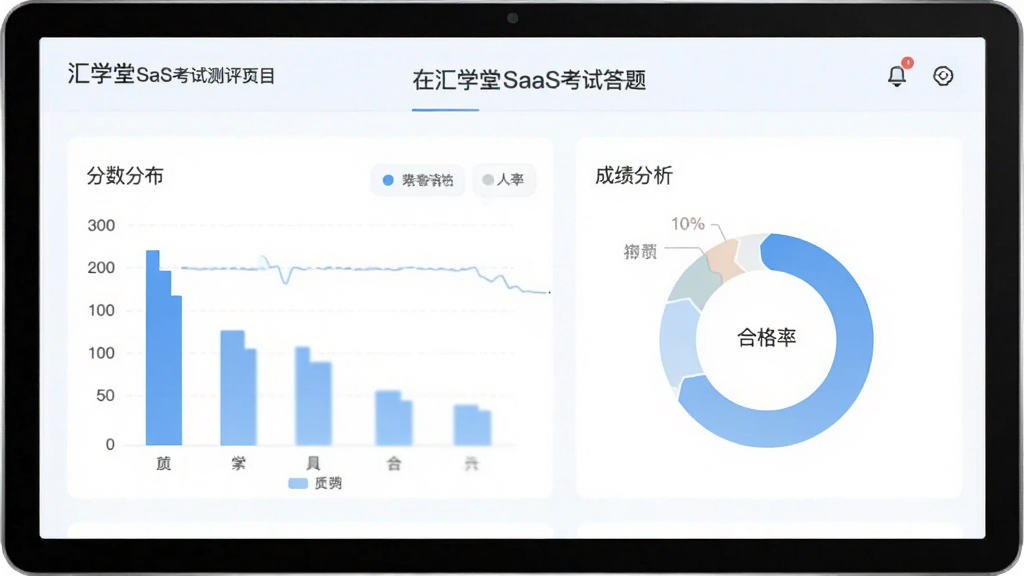Click the last bar group in chart

coord(472,425)
